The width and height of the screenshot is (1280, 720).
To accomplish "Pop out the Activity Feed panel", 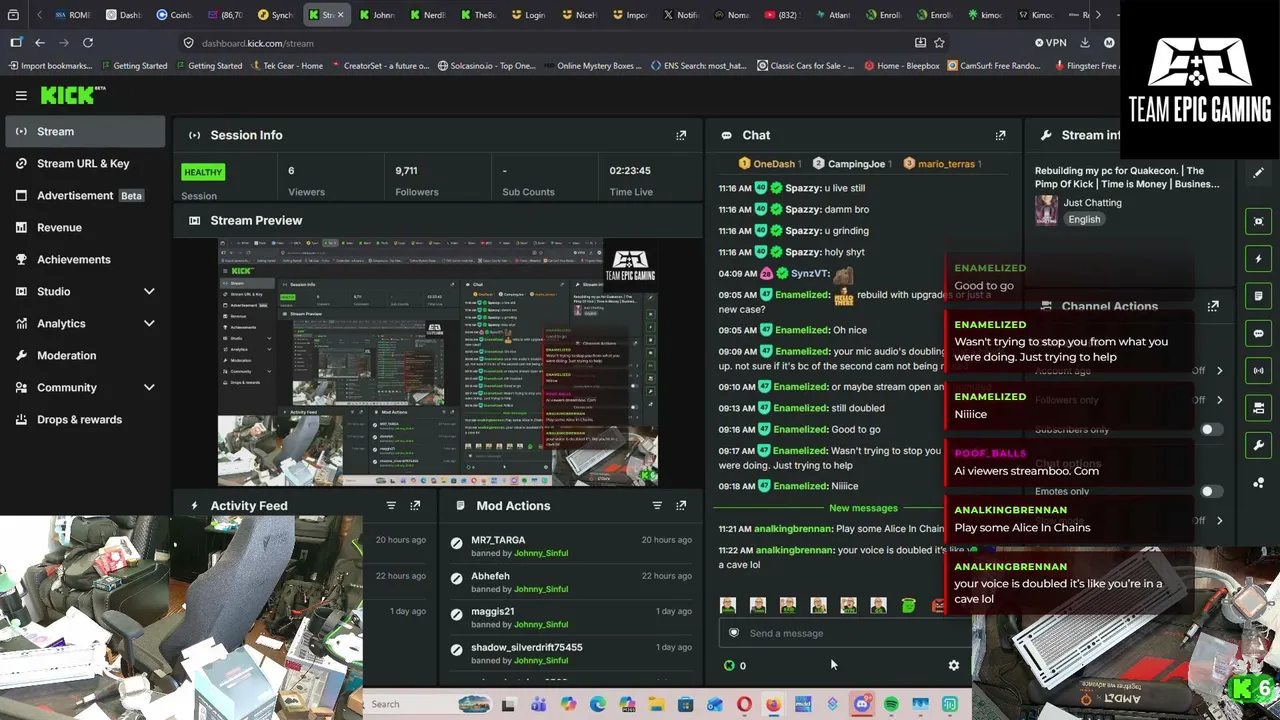I will pyautogui.click(x=415, y=505).
